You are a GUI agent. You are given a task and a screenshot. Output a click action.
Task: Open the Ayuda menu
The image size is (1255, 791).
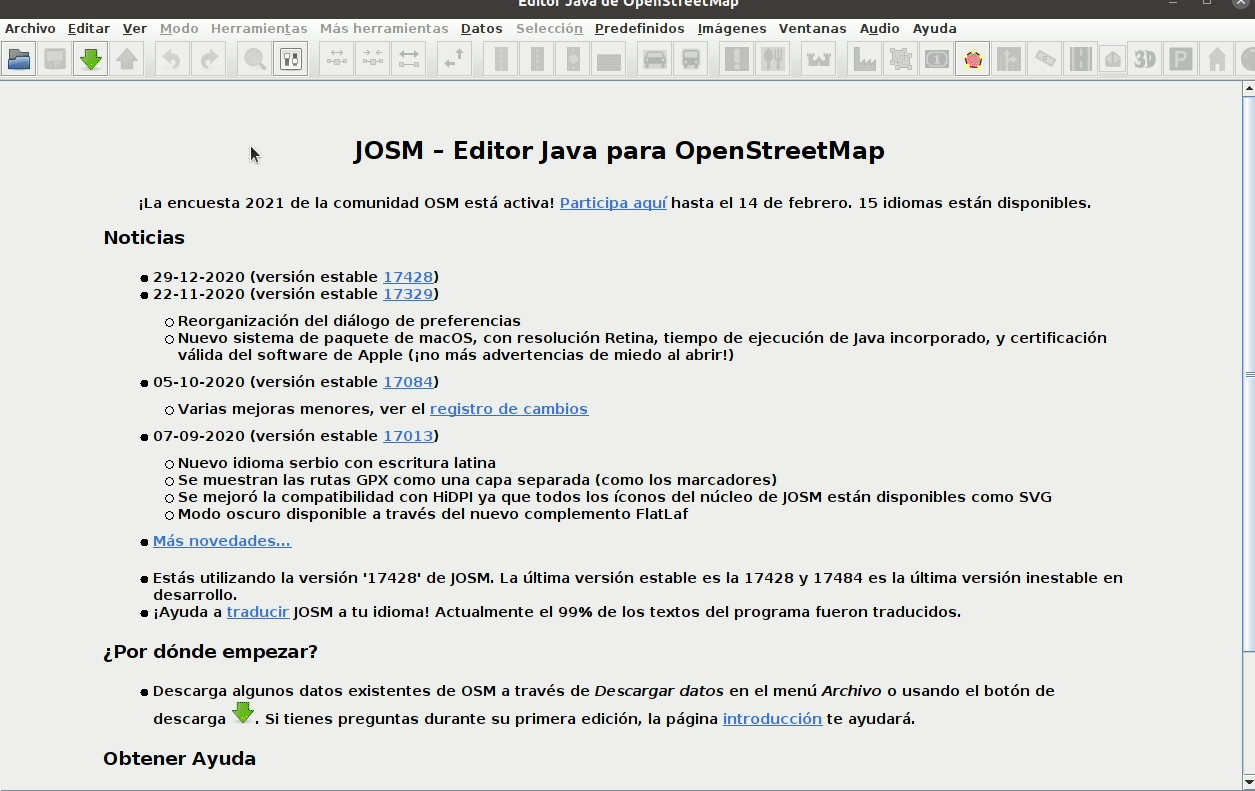coord(935,28)
